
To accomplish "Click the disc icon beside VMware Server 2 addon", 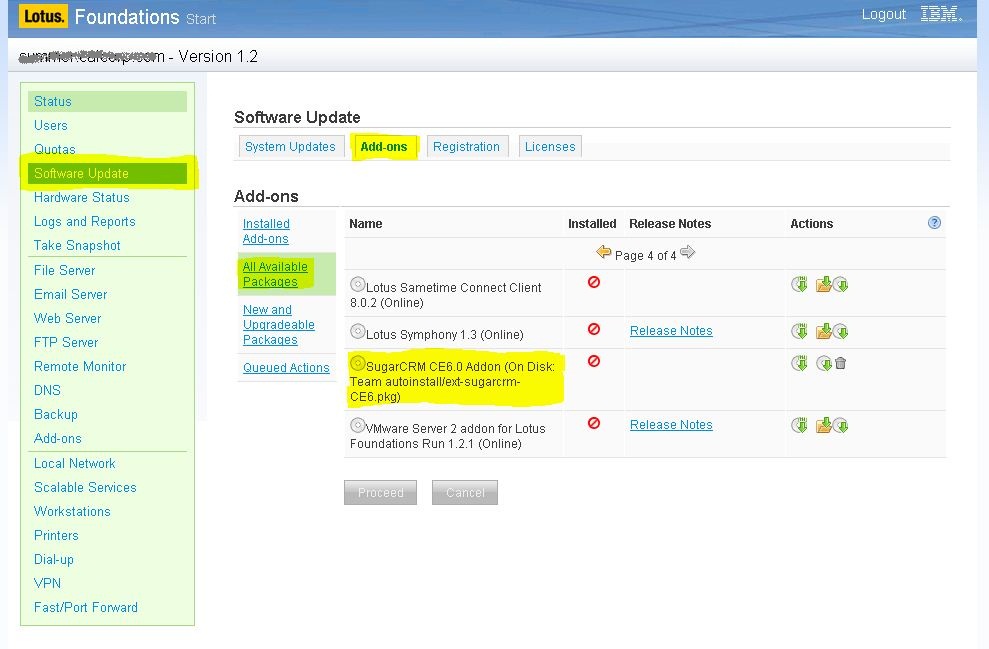I will coord(358,425).
